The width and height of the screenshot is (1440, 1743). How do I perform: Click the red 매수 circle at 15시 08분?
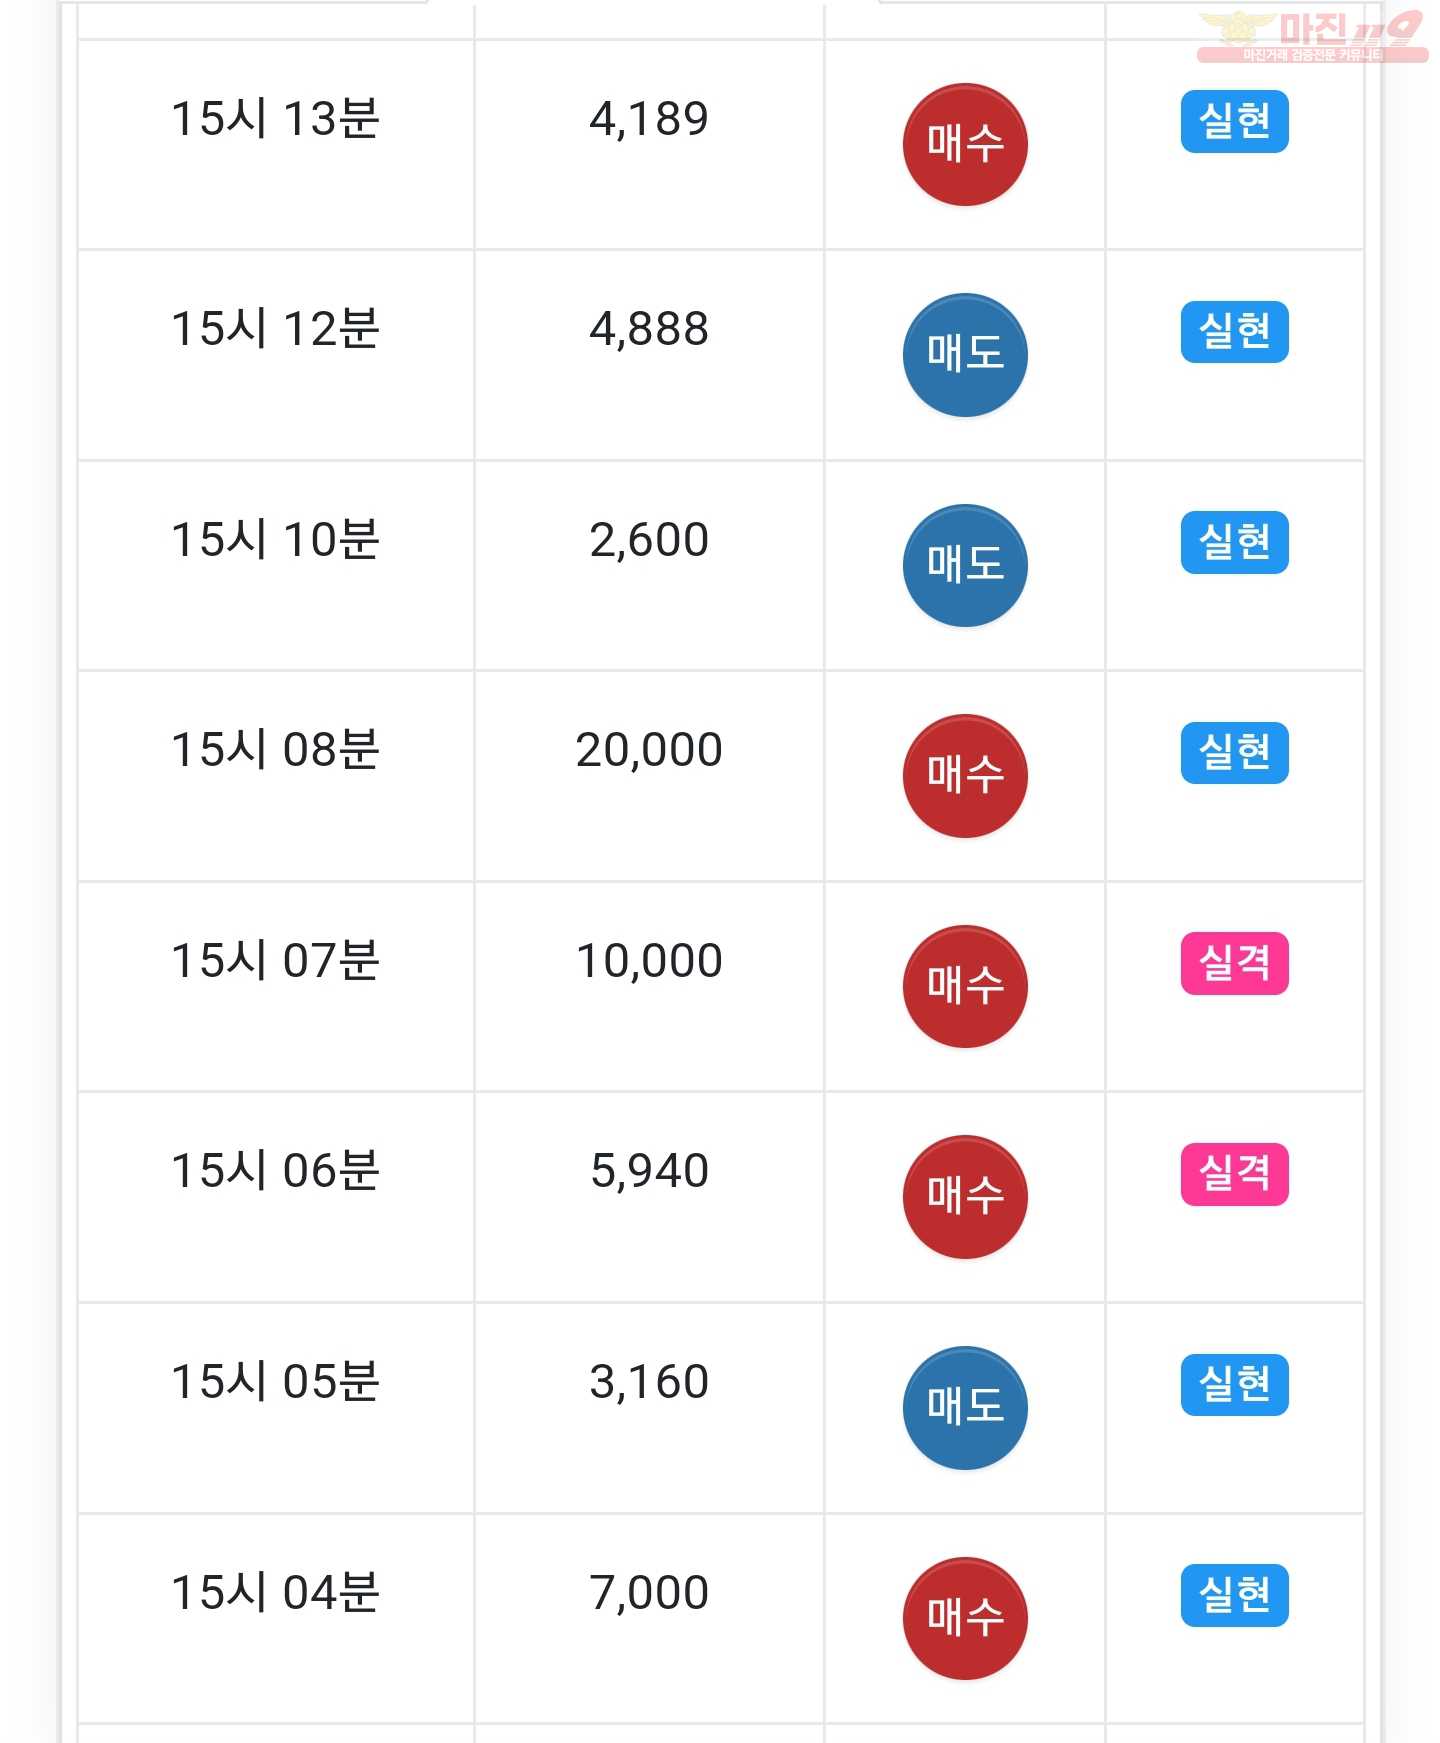[x=965, y=776]
